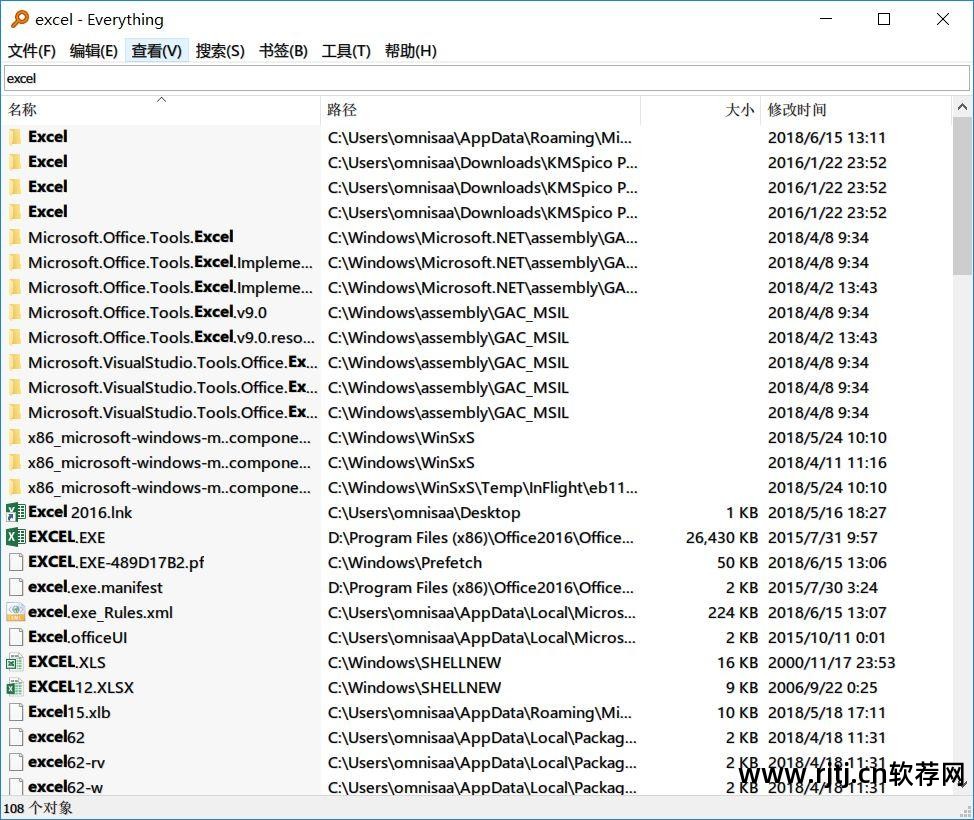Screen dimensions: 974x820
Task: Click the Everything magnifier app icon in title bar
Action: tap(19, 19)
